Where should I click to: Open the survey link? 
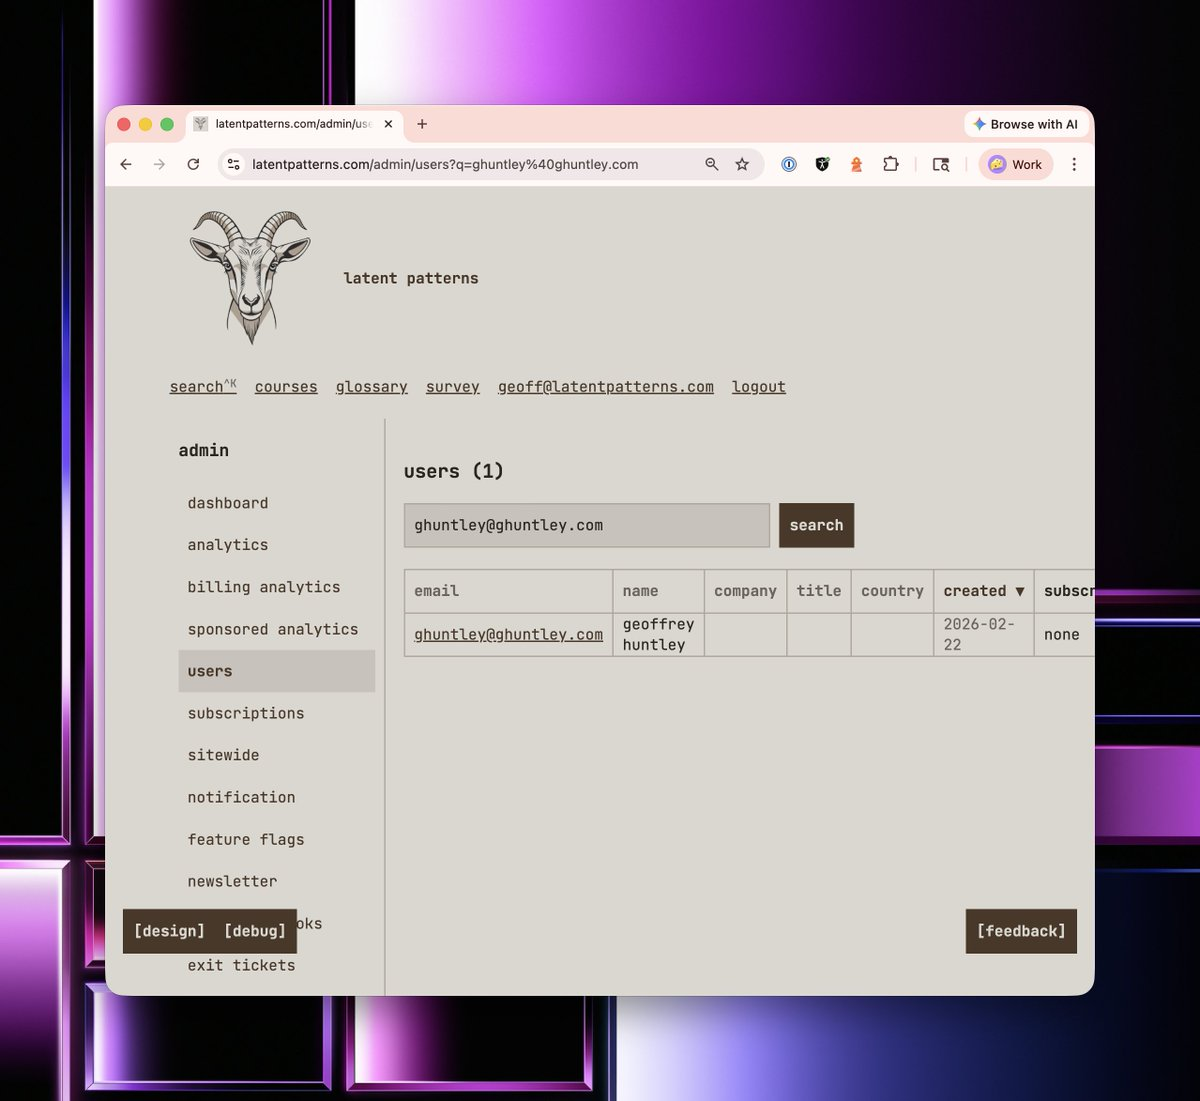[453, 387]
